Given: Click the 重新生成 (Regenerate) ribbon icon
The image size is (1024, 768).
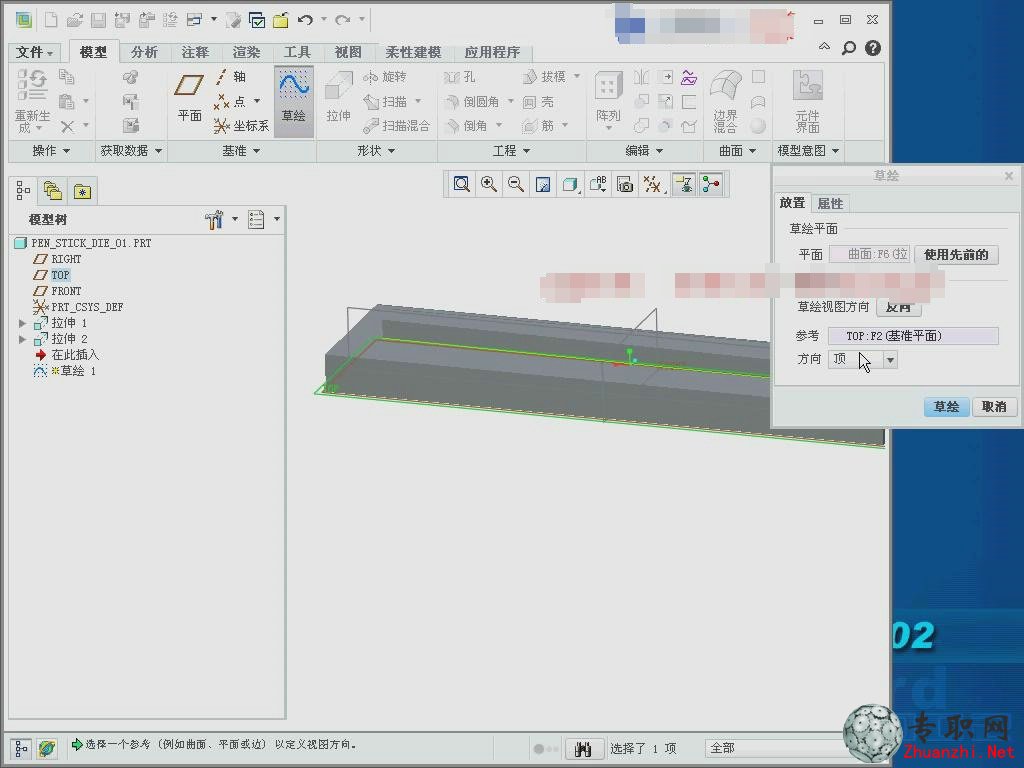Looking at the screenshot, I should click(32, 102).
